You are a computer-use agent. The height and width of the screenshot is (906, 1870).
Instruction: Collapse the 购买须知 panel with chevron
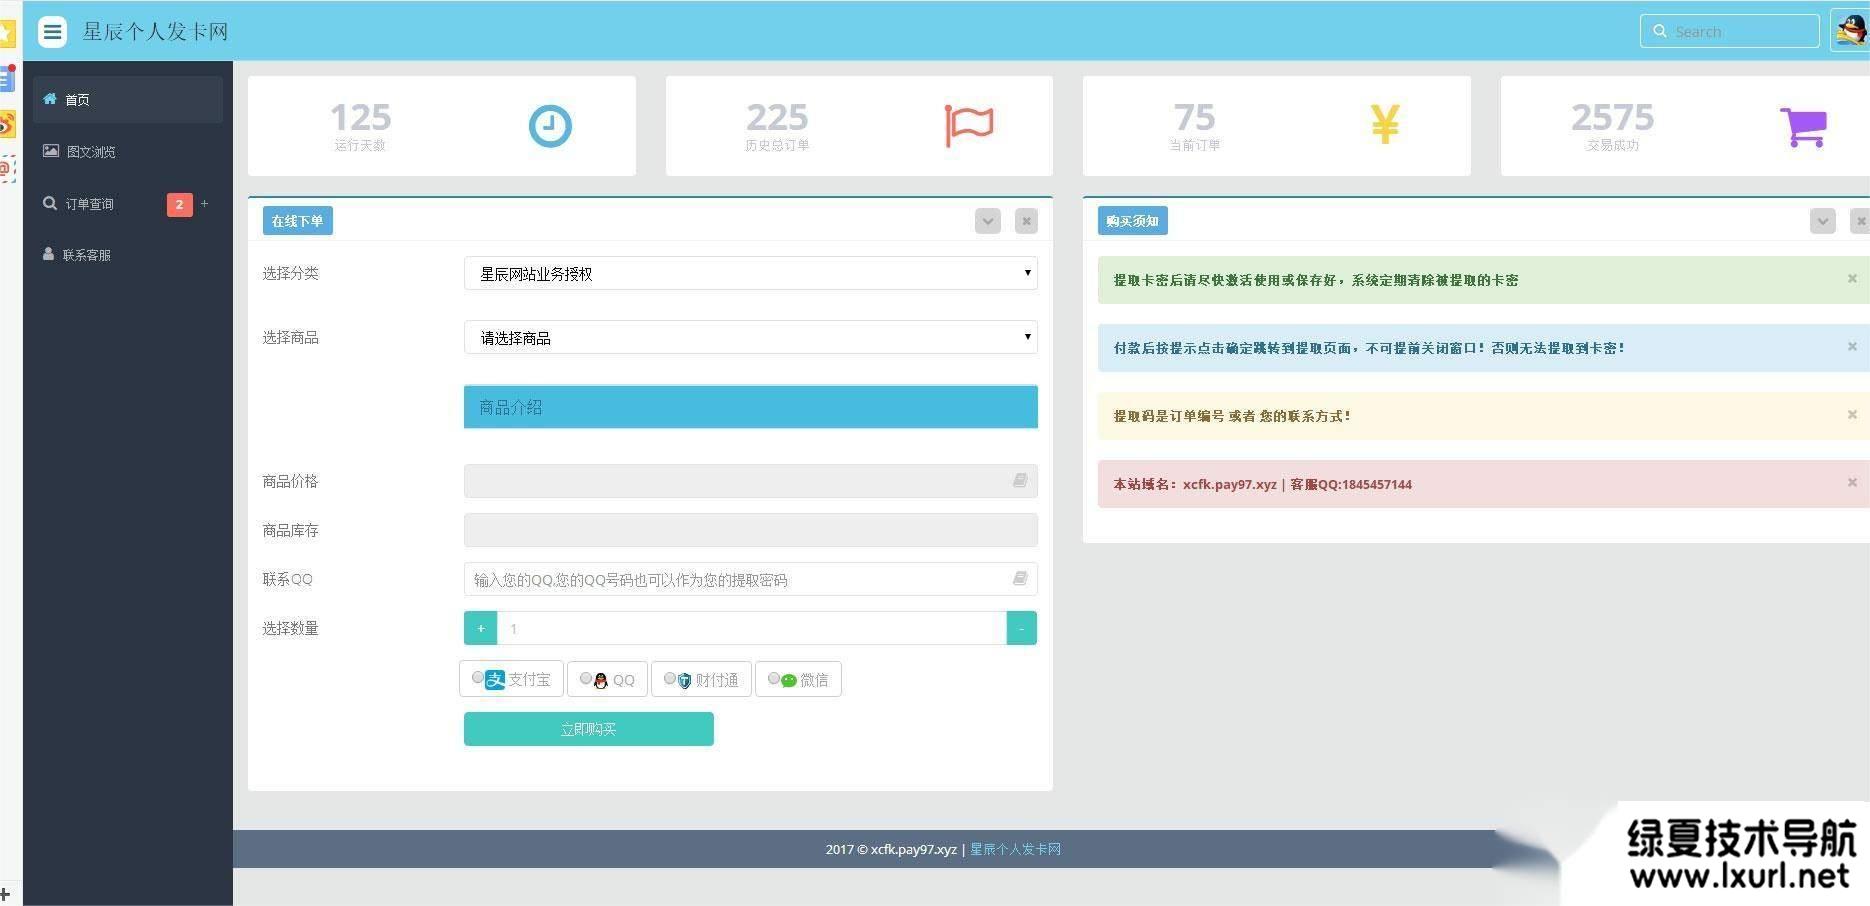[x=1822, y=221]
